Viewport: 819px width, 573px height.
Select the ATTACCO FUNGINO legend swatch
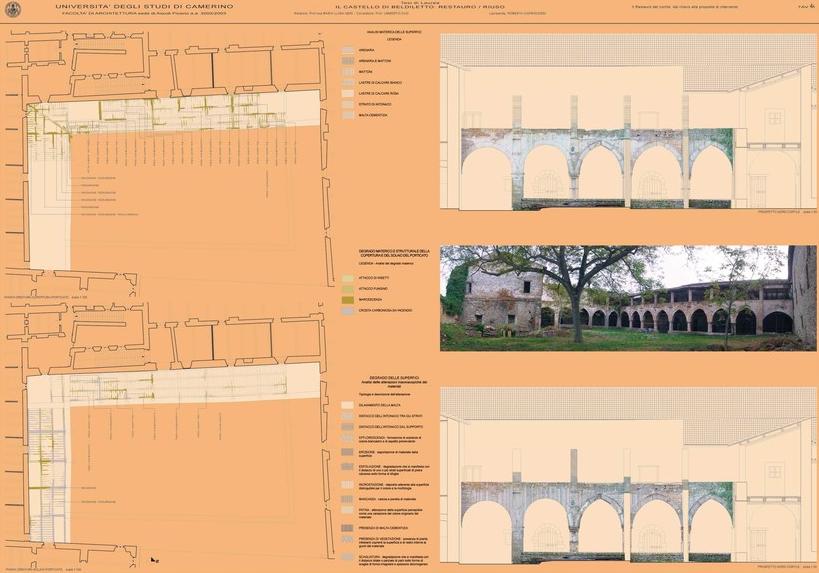click(x=350, y=288)
